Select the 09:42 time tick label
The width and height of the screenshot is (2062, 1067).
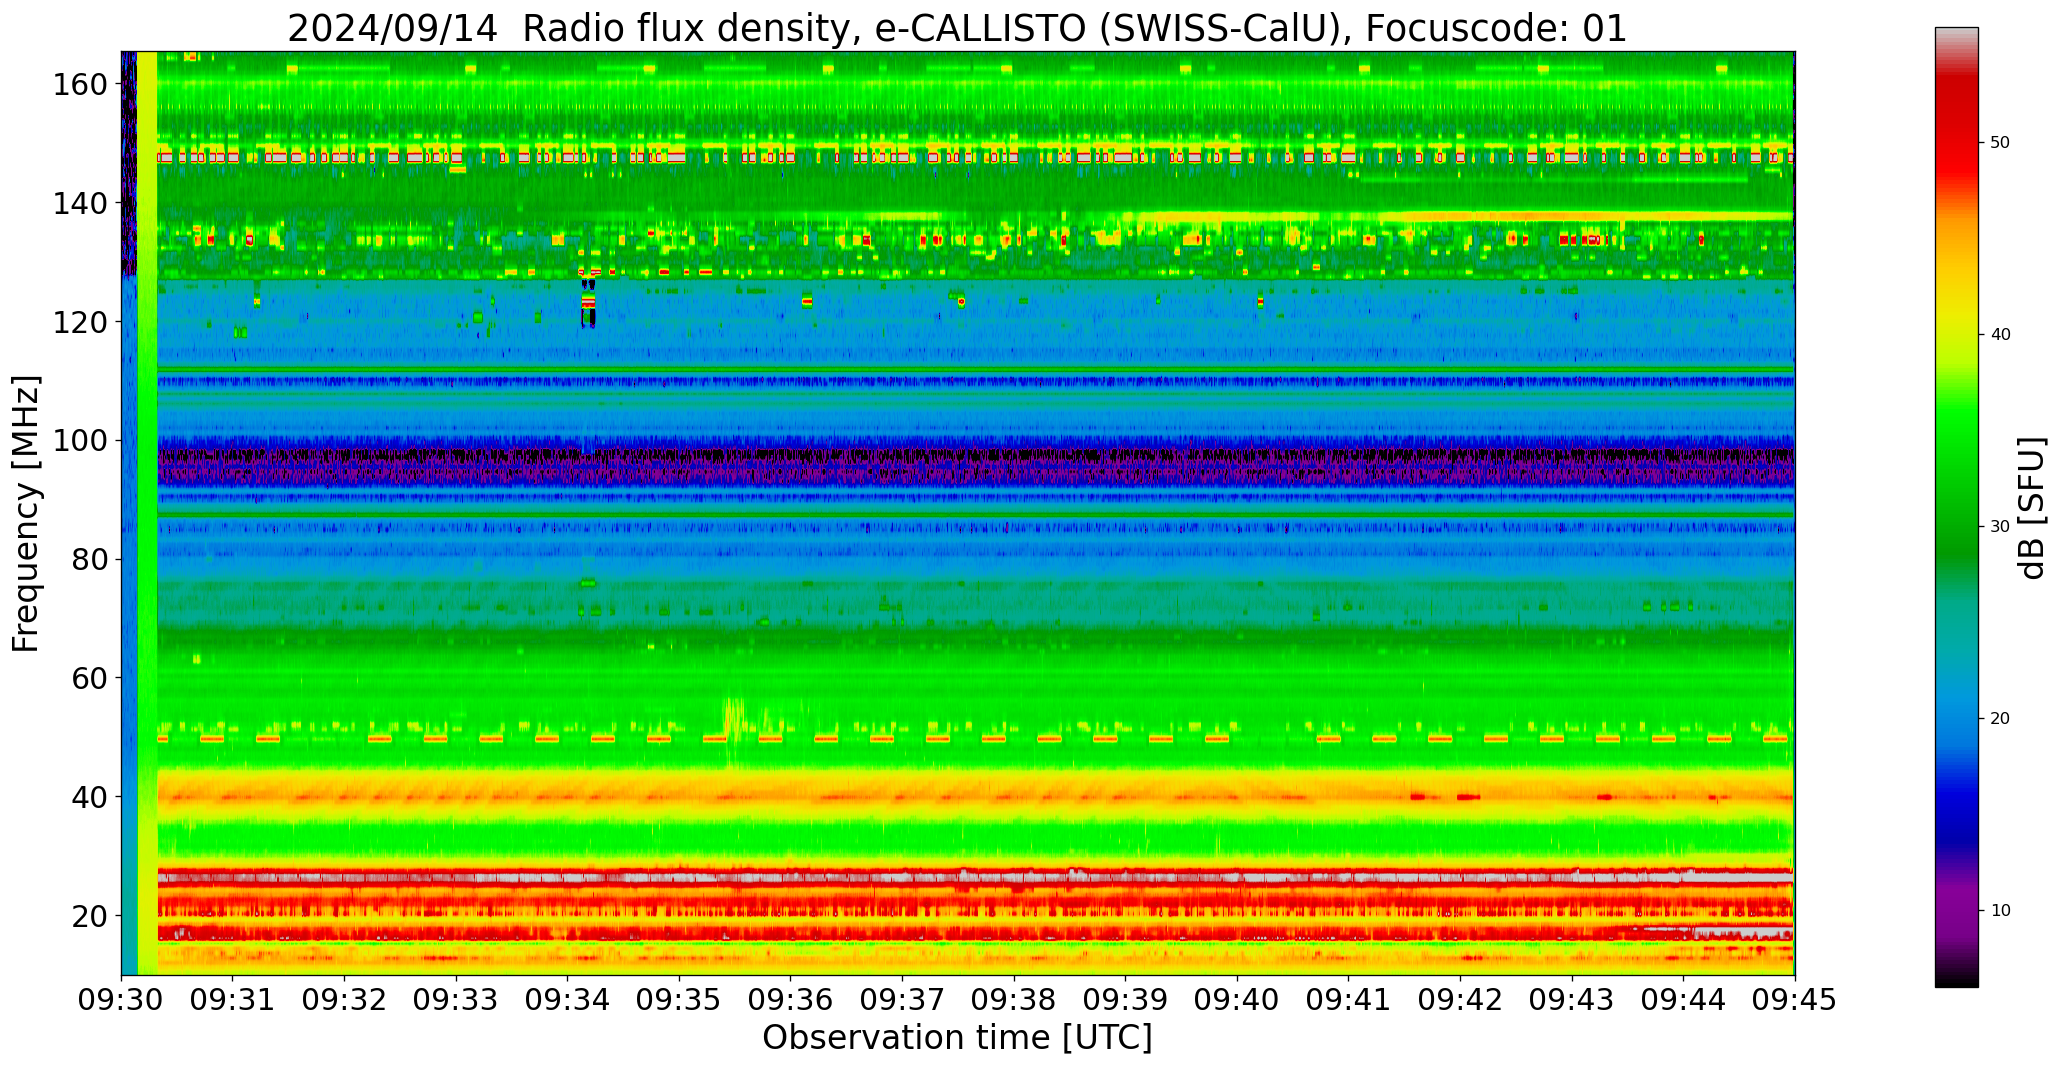click(x=1460, y=1000)
